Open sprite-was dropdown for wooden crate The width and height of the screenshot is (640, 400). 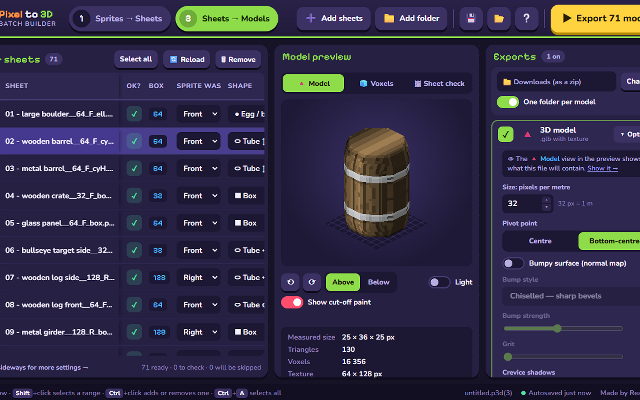[x=198, y=196]
